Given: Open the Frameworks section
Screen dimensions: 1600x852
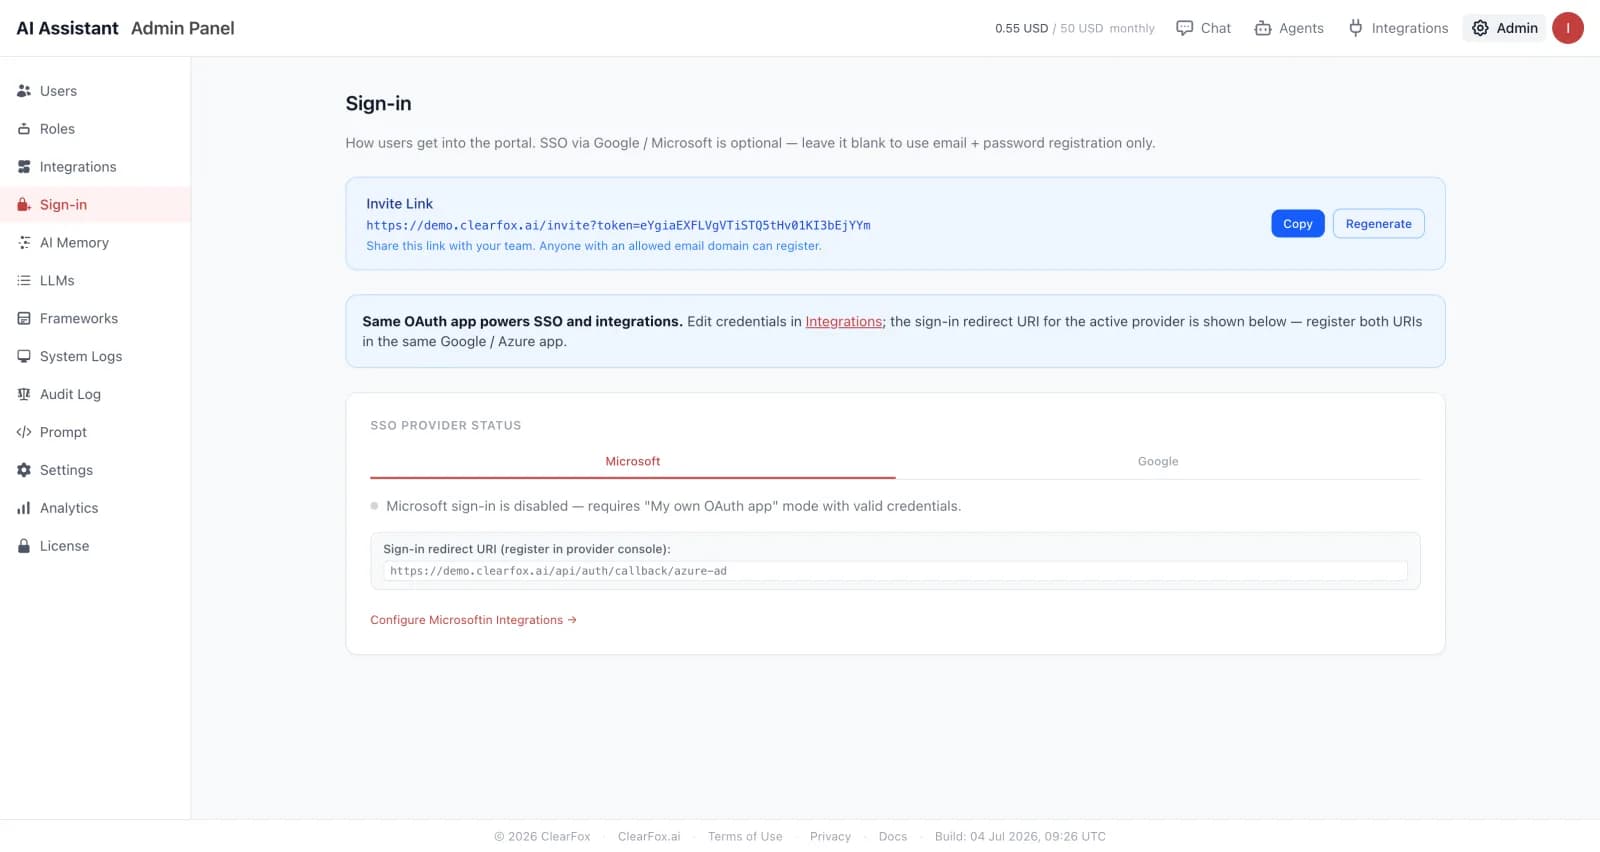Looking at the screenshot, I should [95, 319].
